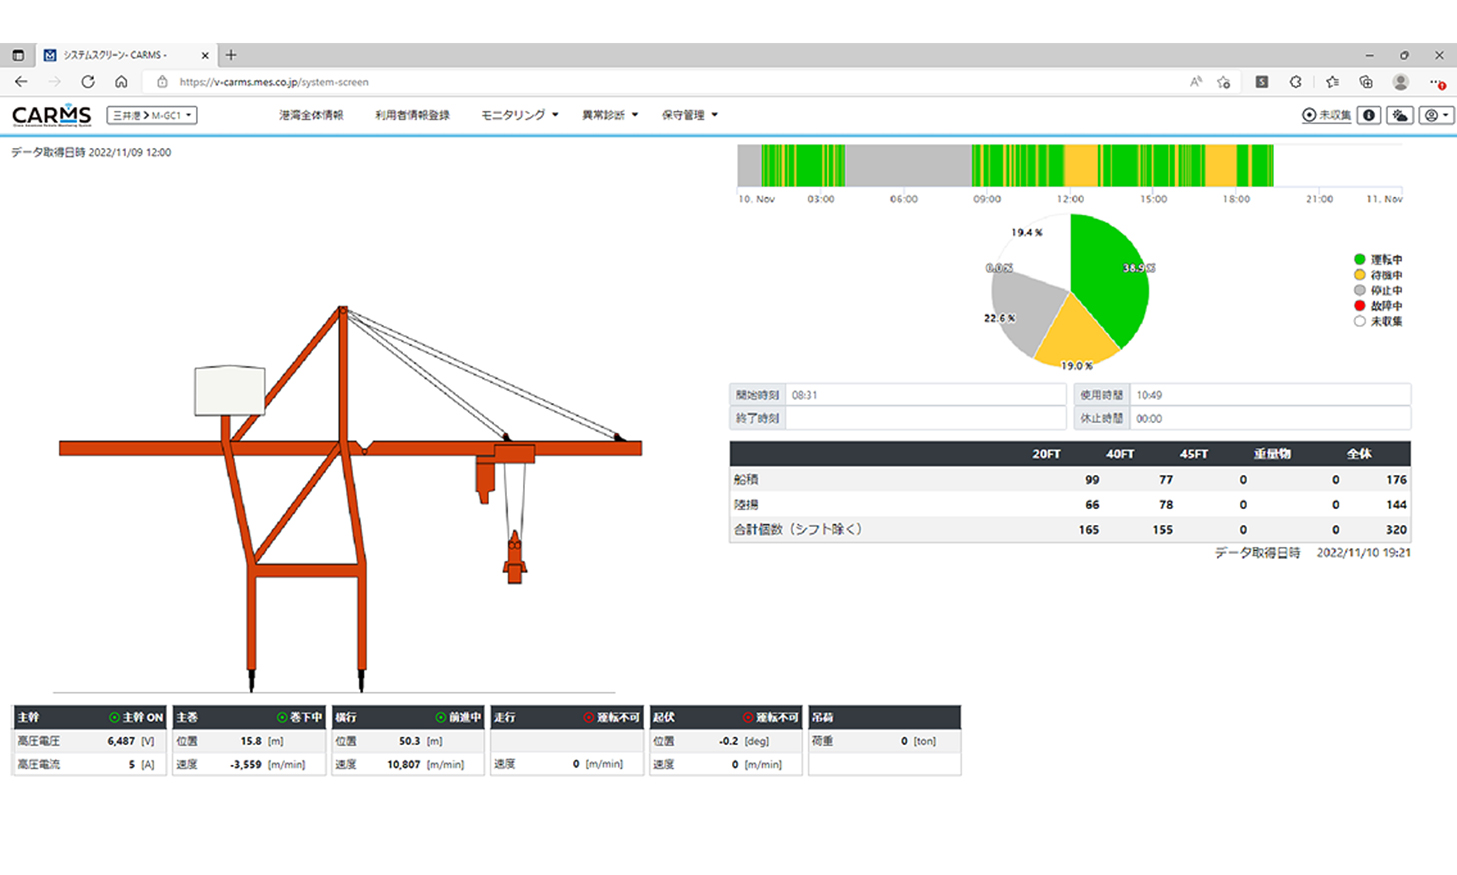Click the gray 22.6% pie slice
1457x875 pixels.
coord(1025,310)
